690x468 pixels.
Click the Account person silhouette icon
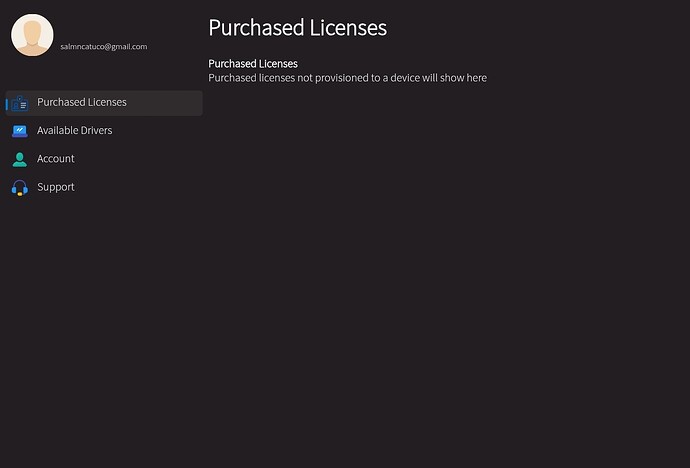coord(20,159)
